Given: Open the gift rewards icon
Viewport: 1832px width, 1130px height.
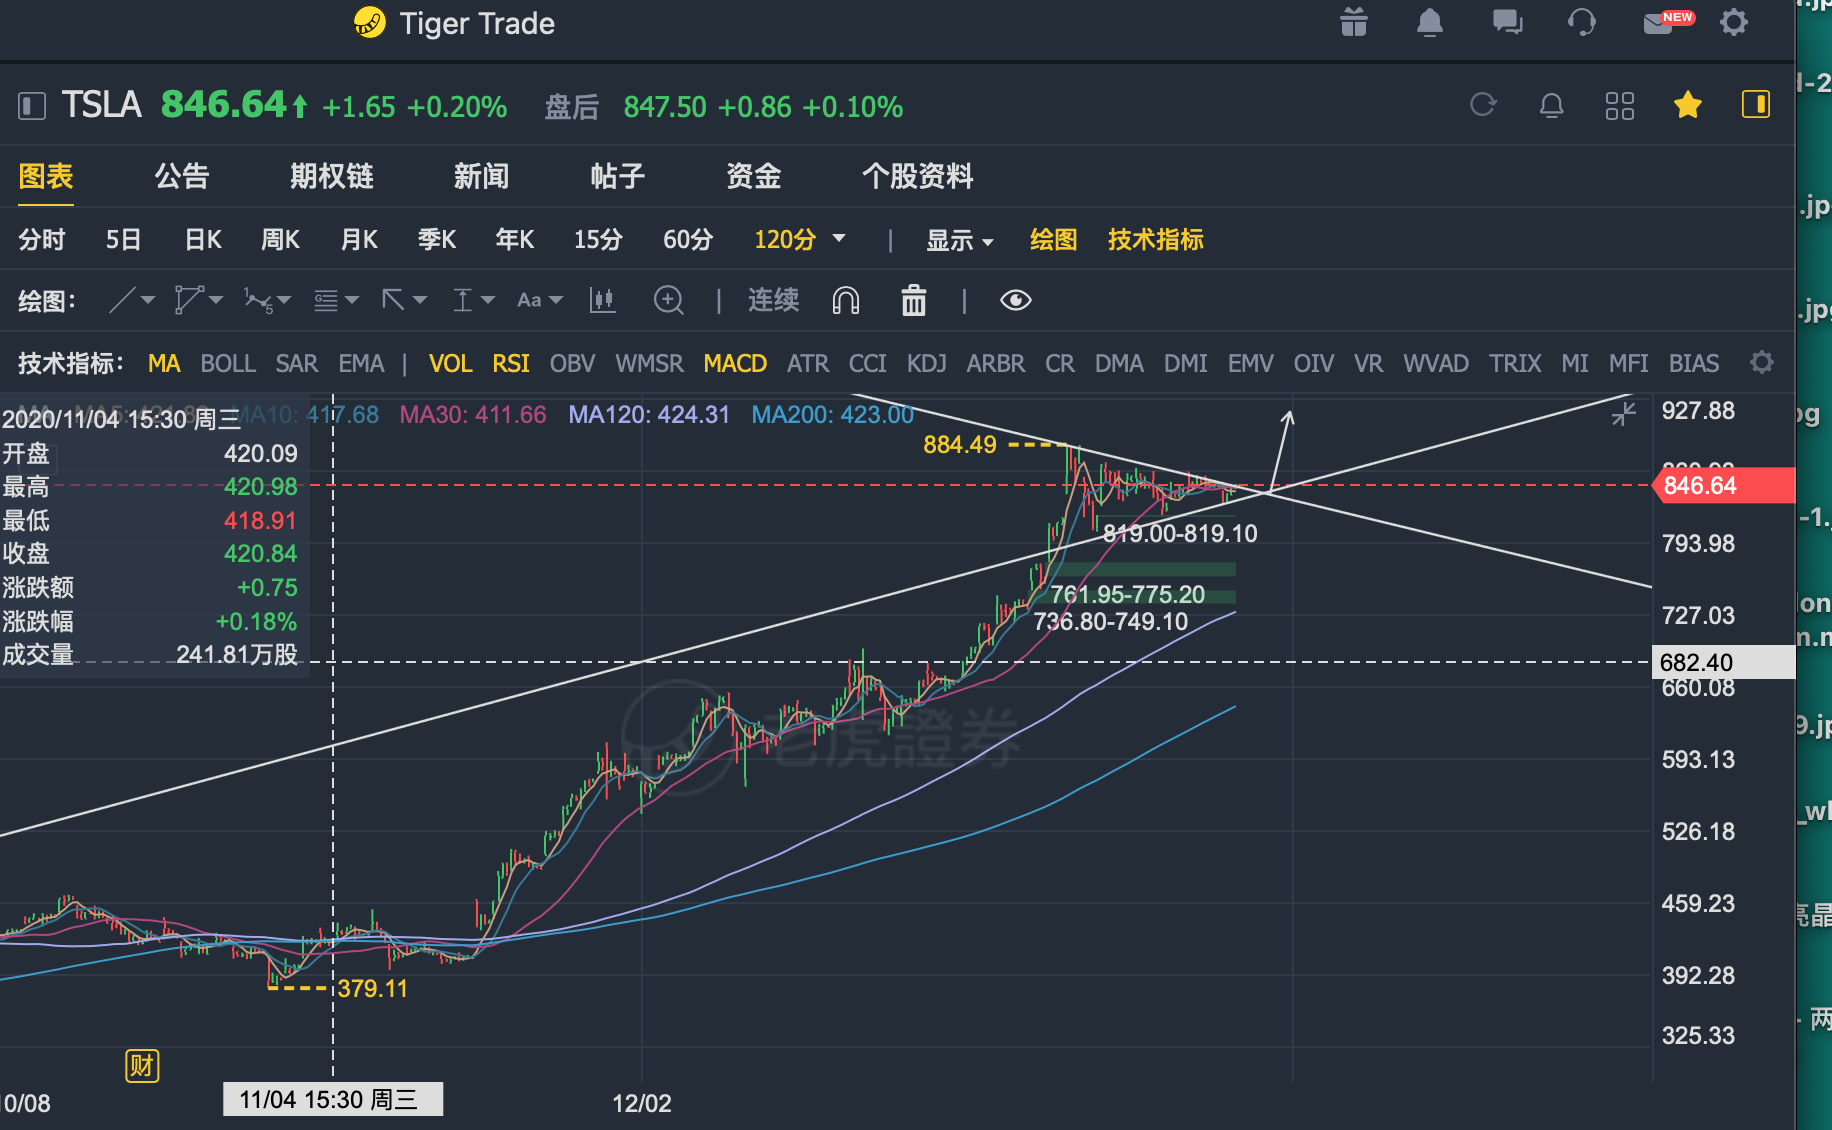Looking at the screenshot, I should coord(1354,22).
